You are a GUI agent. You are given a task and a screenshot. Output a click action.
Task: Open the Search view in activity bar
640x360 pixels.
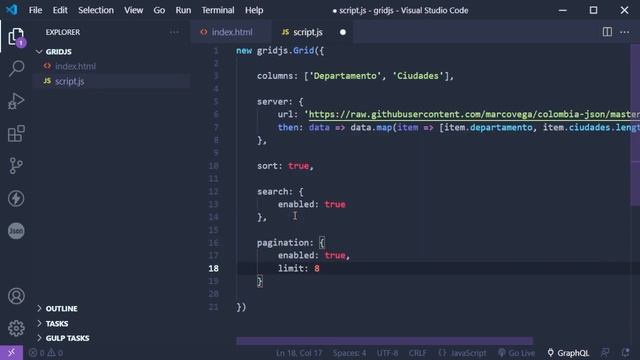coord(16,68)
